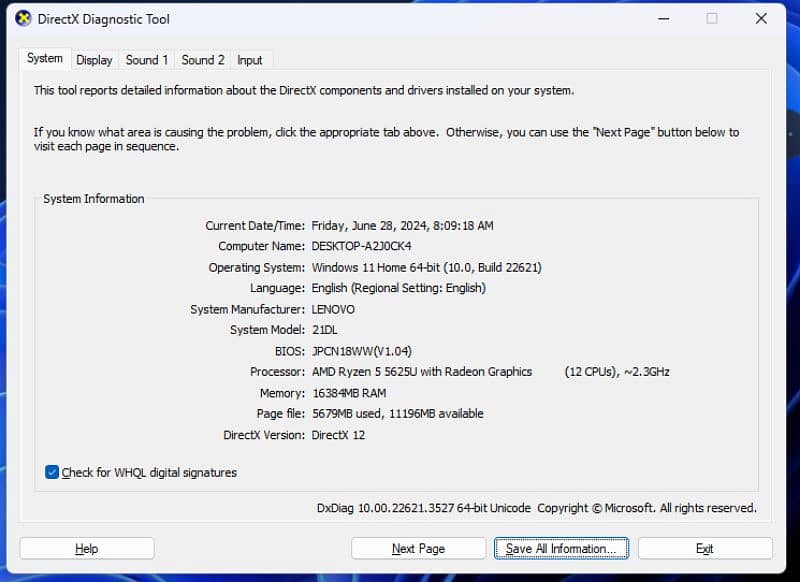
Task: Click Save All Information button
Action: coord(561,548)
